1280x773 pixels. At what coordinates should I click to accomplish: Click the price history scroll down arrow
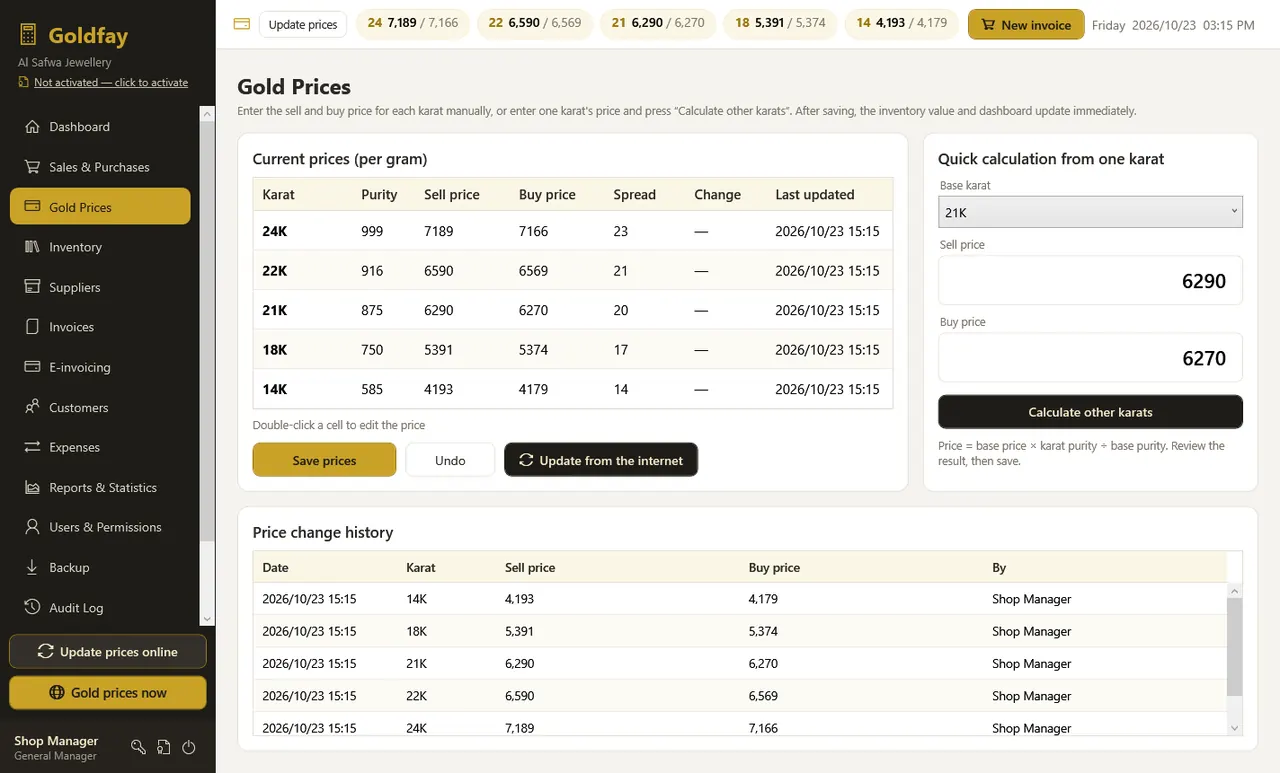coord(1234,728)
